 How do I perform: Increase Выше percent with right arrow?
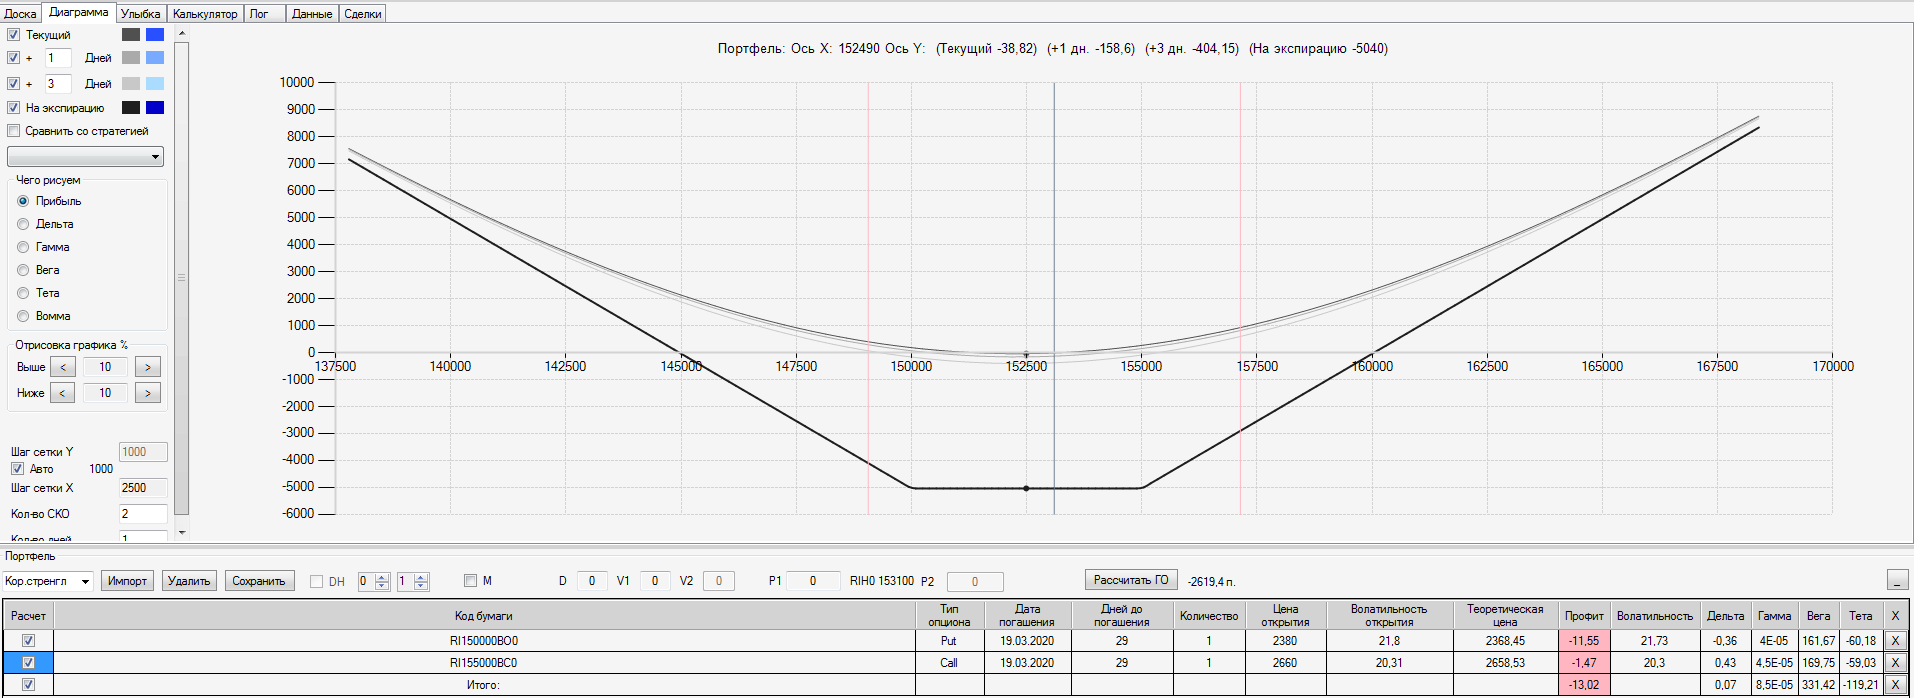click(x=148, y=367)
